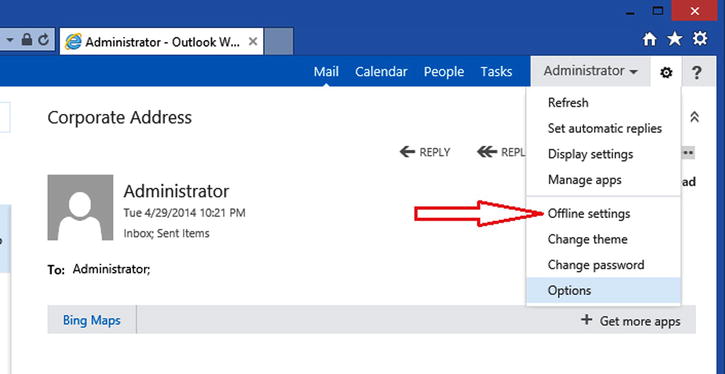Go to the browser home icon
Viewport: 725px width, 374px height.
pos(650,39)
